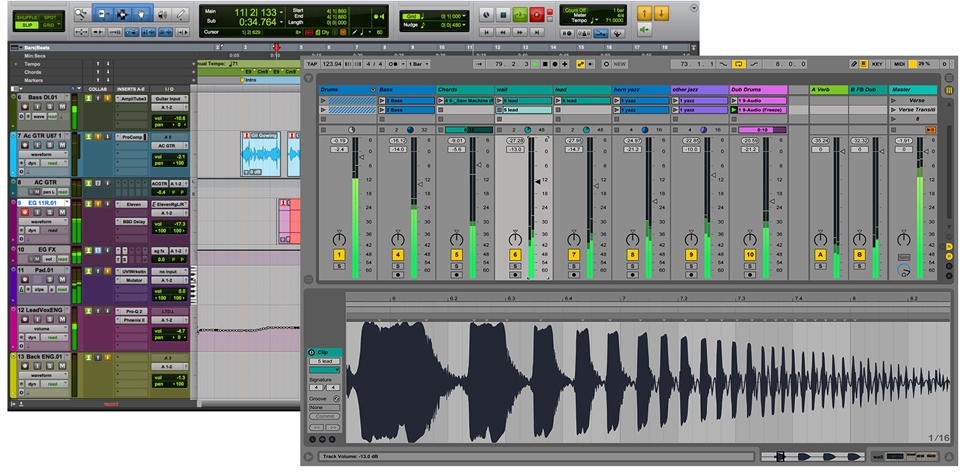Open Drums track fold arrow in Ableton
960x472 pixels.
[x=373, y=90]
